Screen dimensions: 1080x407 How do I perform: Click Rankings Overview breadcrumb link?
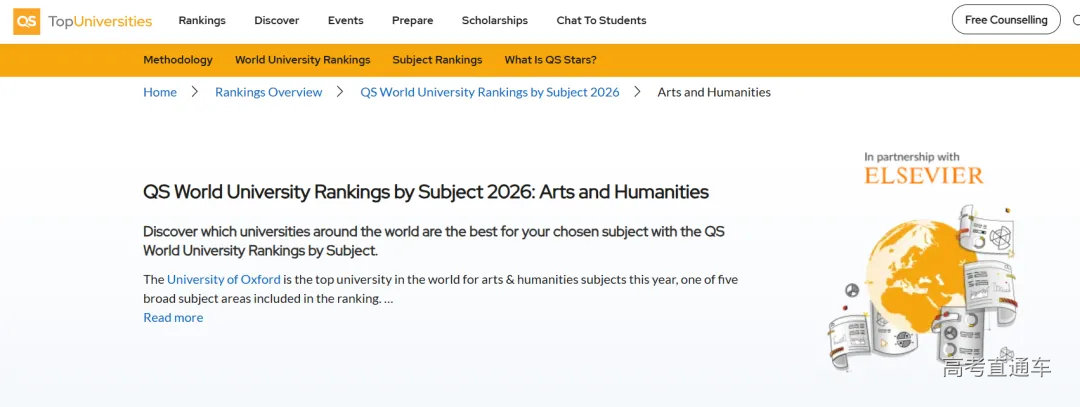[269, 92]
